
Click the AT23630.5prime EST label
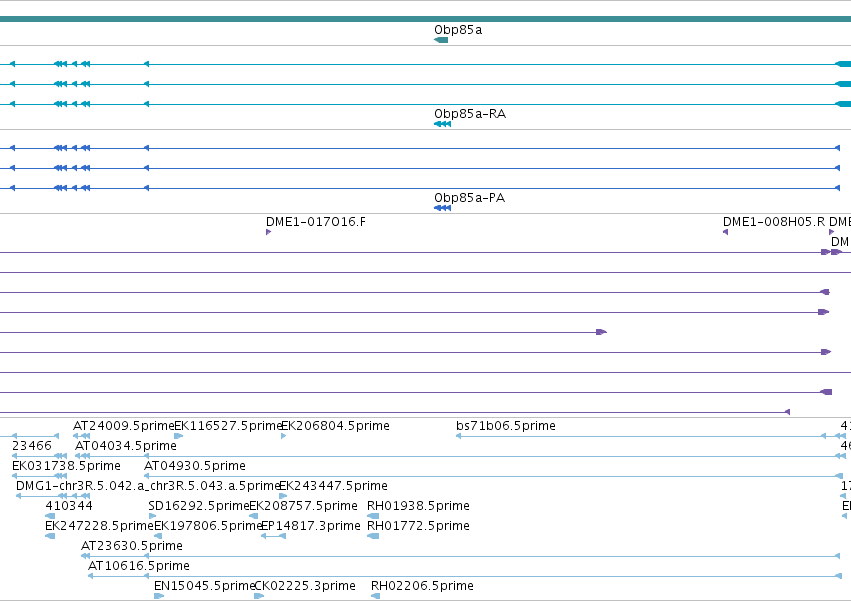click(x=132, y=546)
